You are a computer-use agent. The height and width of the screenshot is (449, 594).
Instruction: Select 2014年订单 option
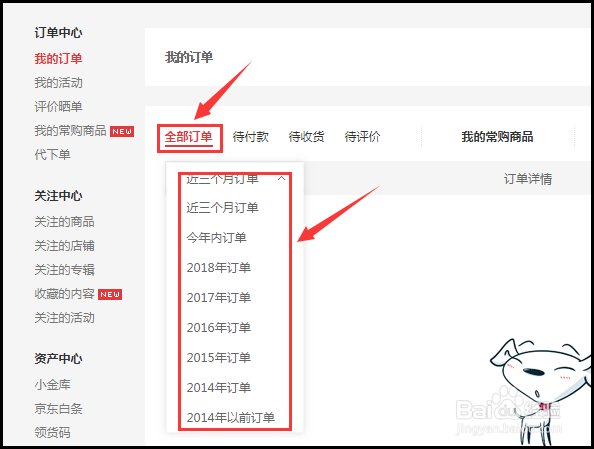(x=219, y=387)
